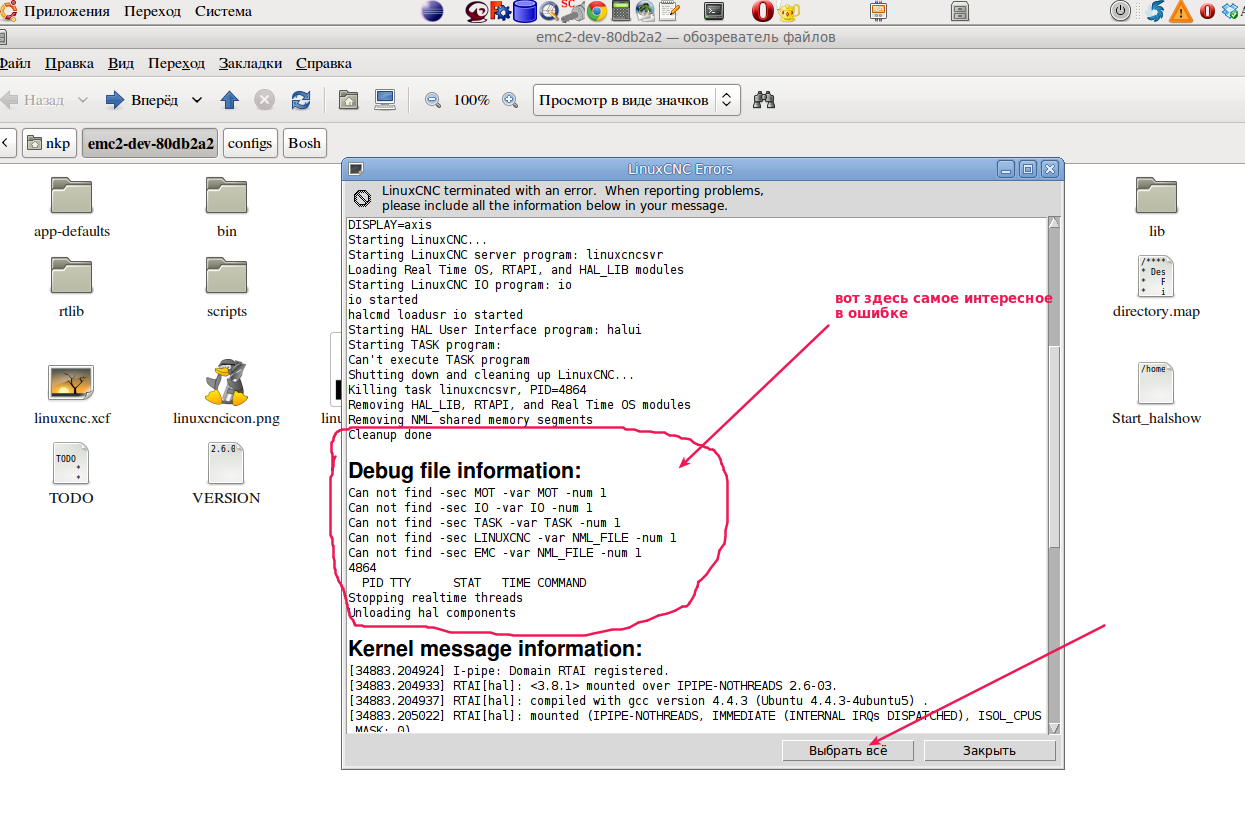Open the Вид menu

[121, 63]
